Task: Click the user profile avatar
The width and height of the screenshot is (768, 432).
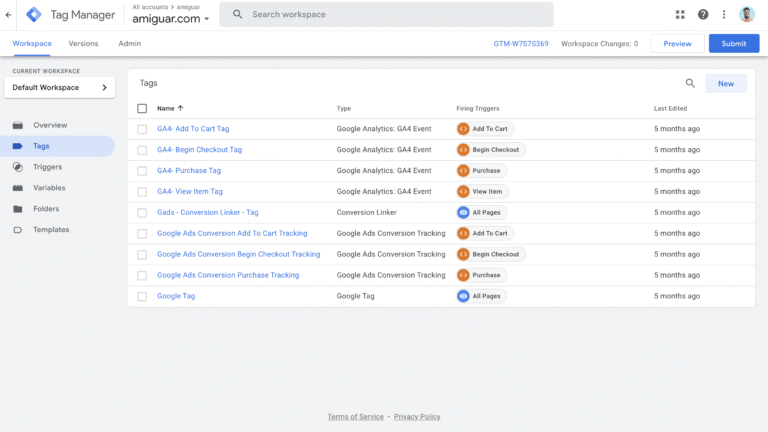Action: [747, 15]
